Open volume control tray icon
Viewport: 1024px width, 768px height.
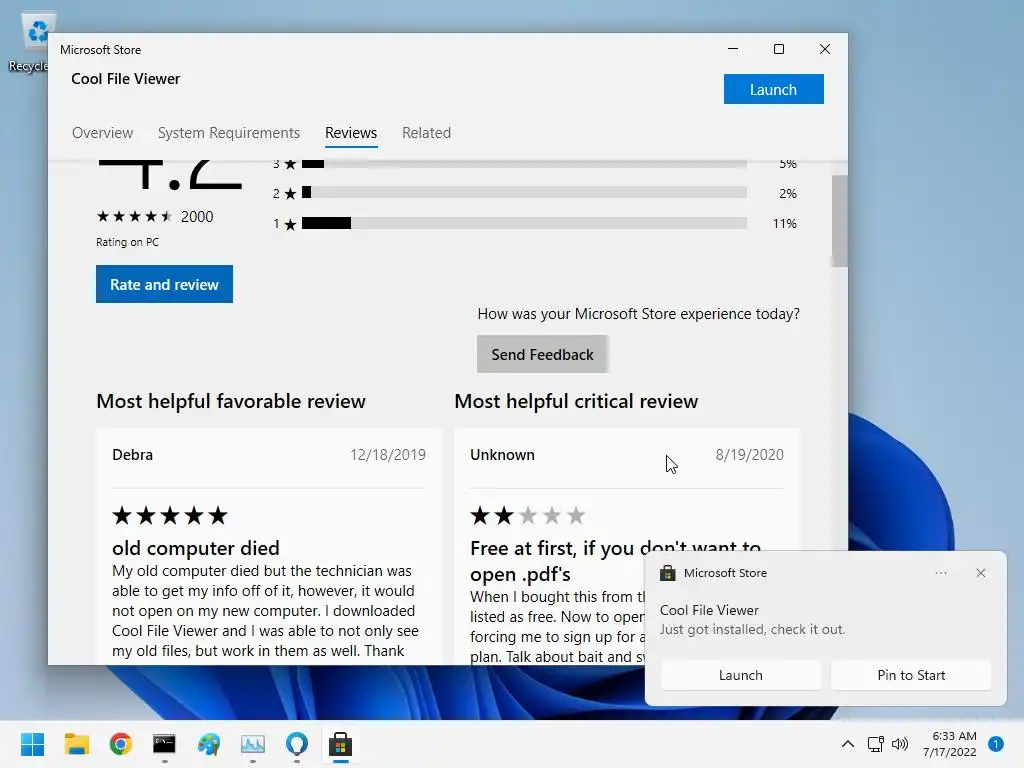pos(900,744)
